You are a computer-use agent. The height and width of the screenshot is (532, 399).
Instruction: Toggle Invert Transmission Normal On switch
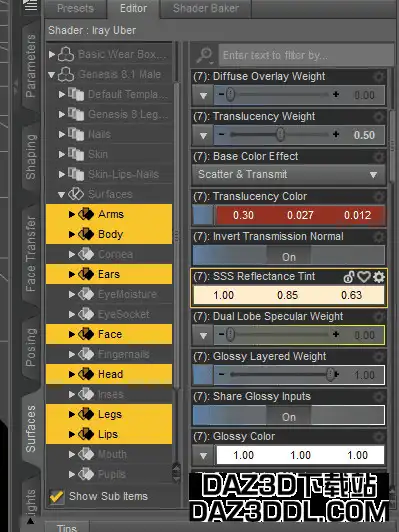[289, 256]
